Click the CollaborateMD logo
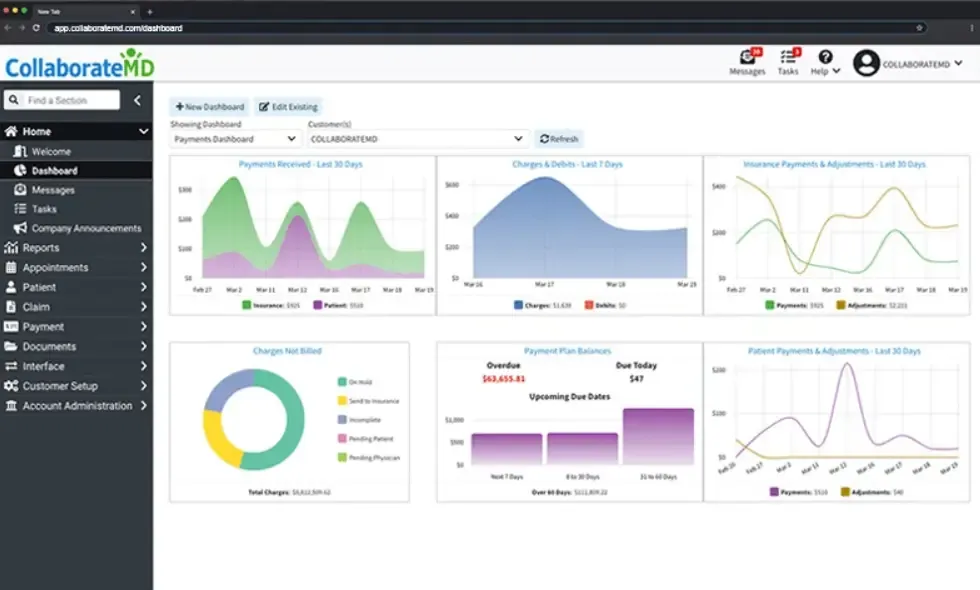This screenshot has width=980, height=590. [79, 64]
